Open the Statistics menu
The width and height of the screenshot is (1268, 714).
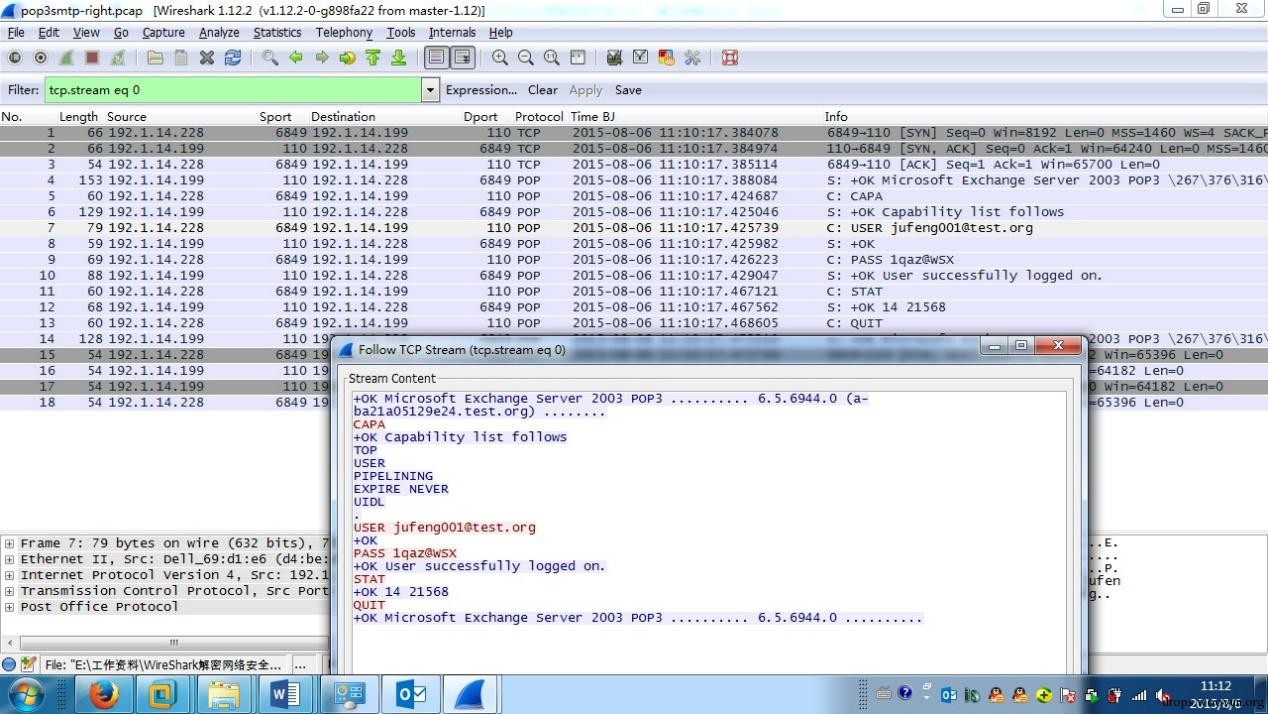(277, 32)
